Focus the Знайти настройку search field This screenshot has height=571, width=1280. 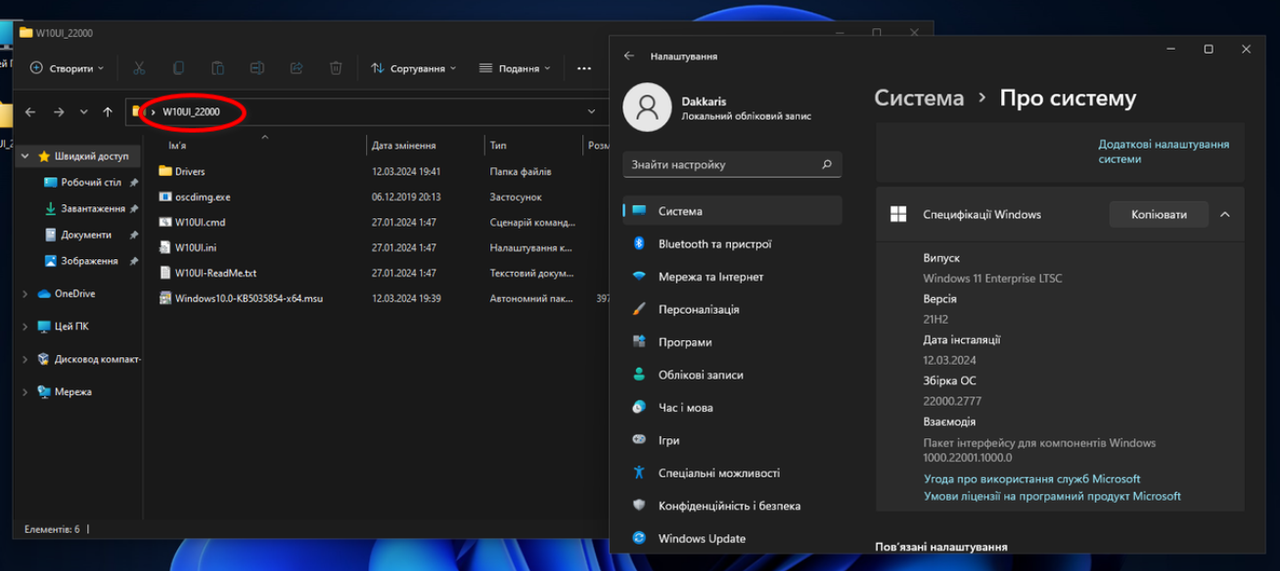point(732,164)
